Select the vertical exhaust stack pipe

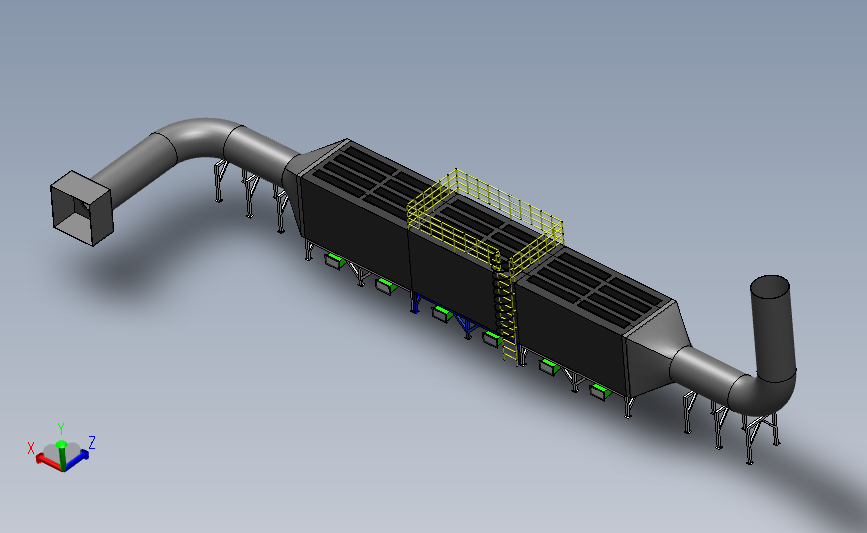point(773,328)
